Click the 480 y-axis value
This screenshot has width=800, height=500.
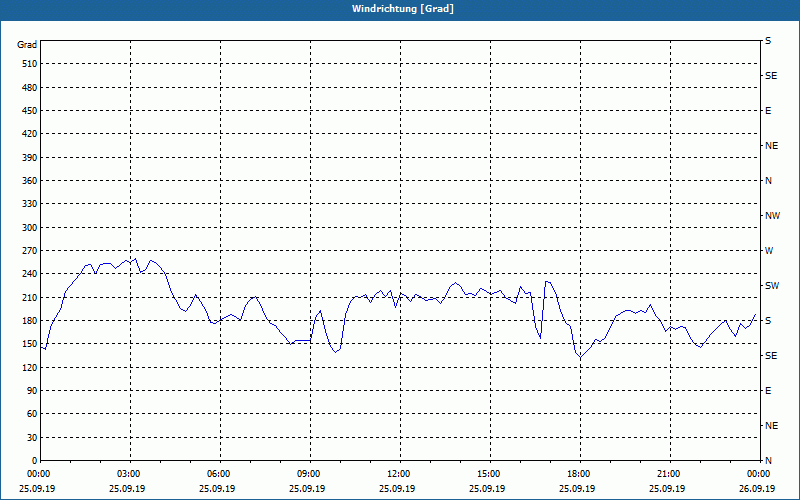pos(30,87)
